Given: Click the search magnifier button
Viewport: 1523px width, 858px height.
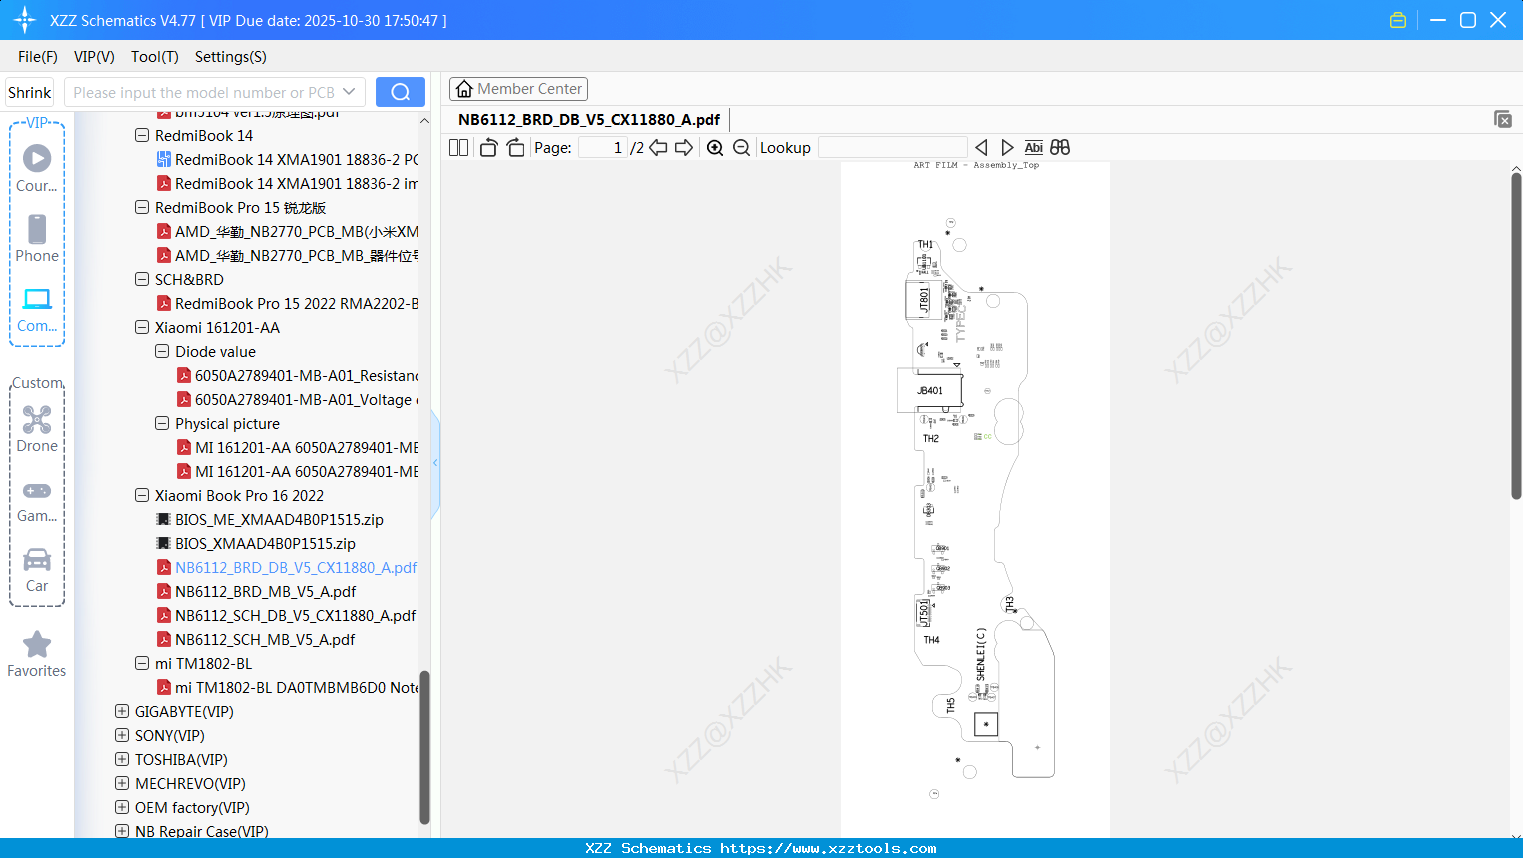Looking at the screenshot, I should (400, 92).
